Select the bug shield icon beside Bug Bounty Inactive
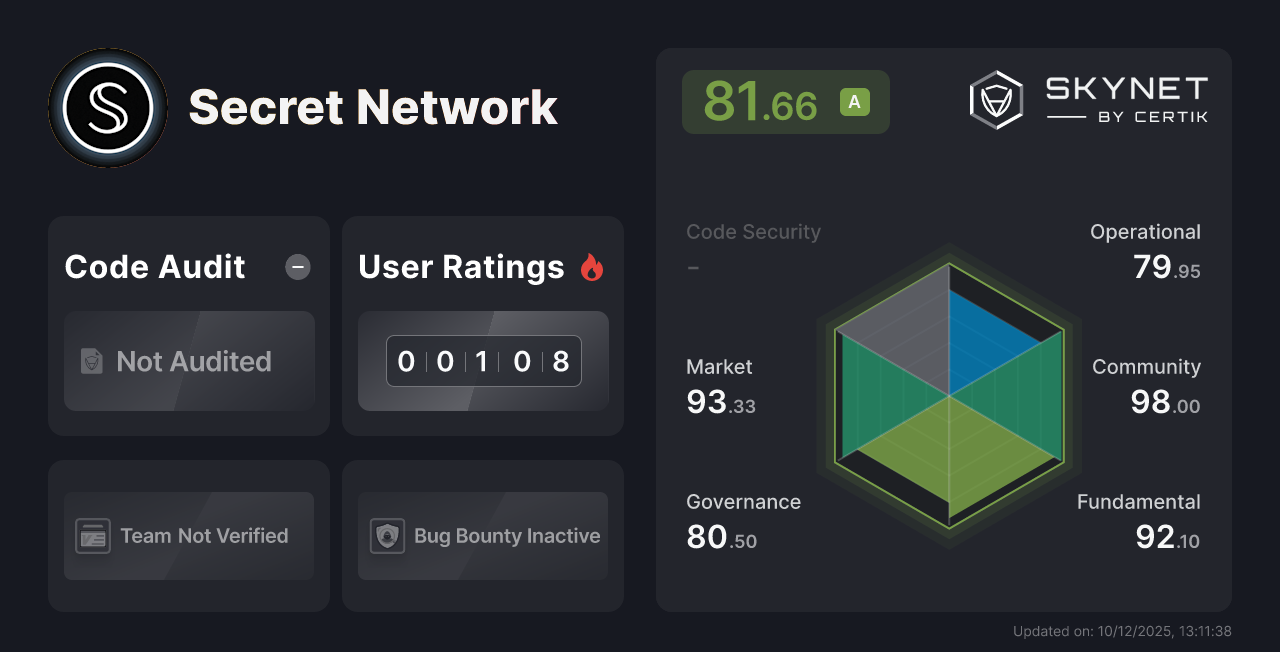Image resolution: width=1280 pixels, height=652 pixels. 387,536
